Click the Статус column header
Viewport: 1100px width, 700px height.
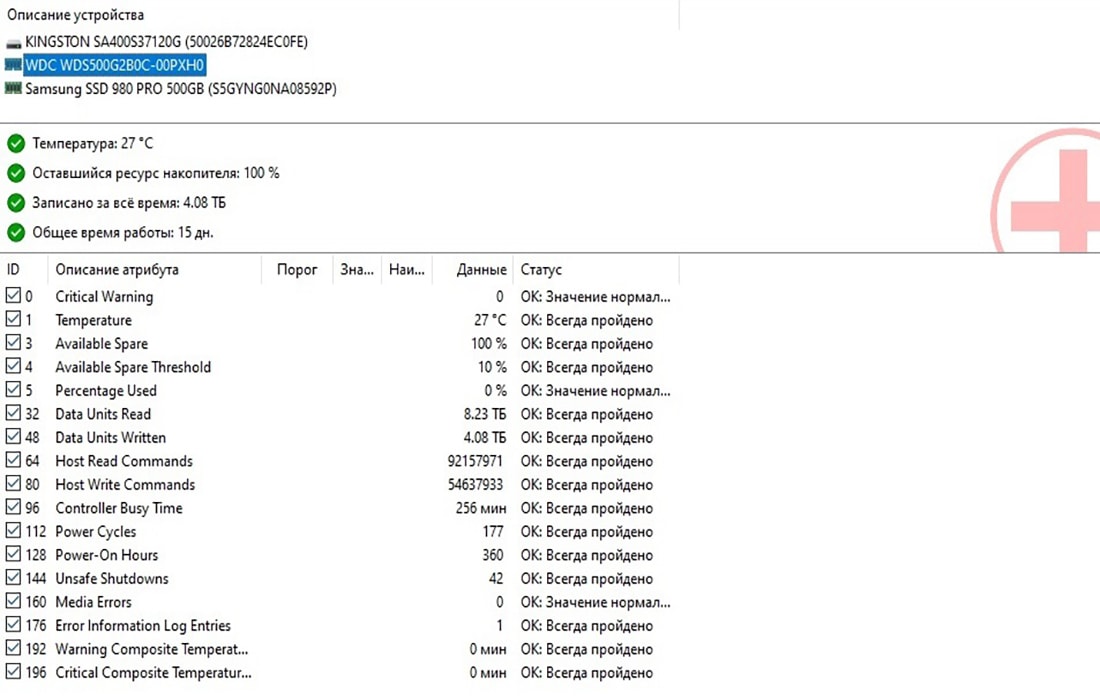pos(541,270)
